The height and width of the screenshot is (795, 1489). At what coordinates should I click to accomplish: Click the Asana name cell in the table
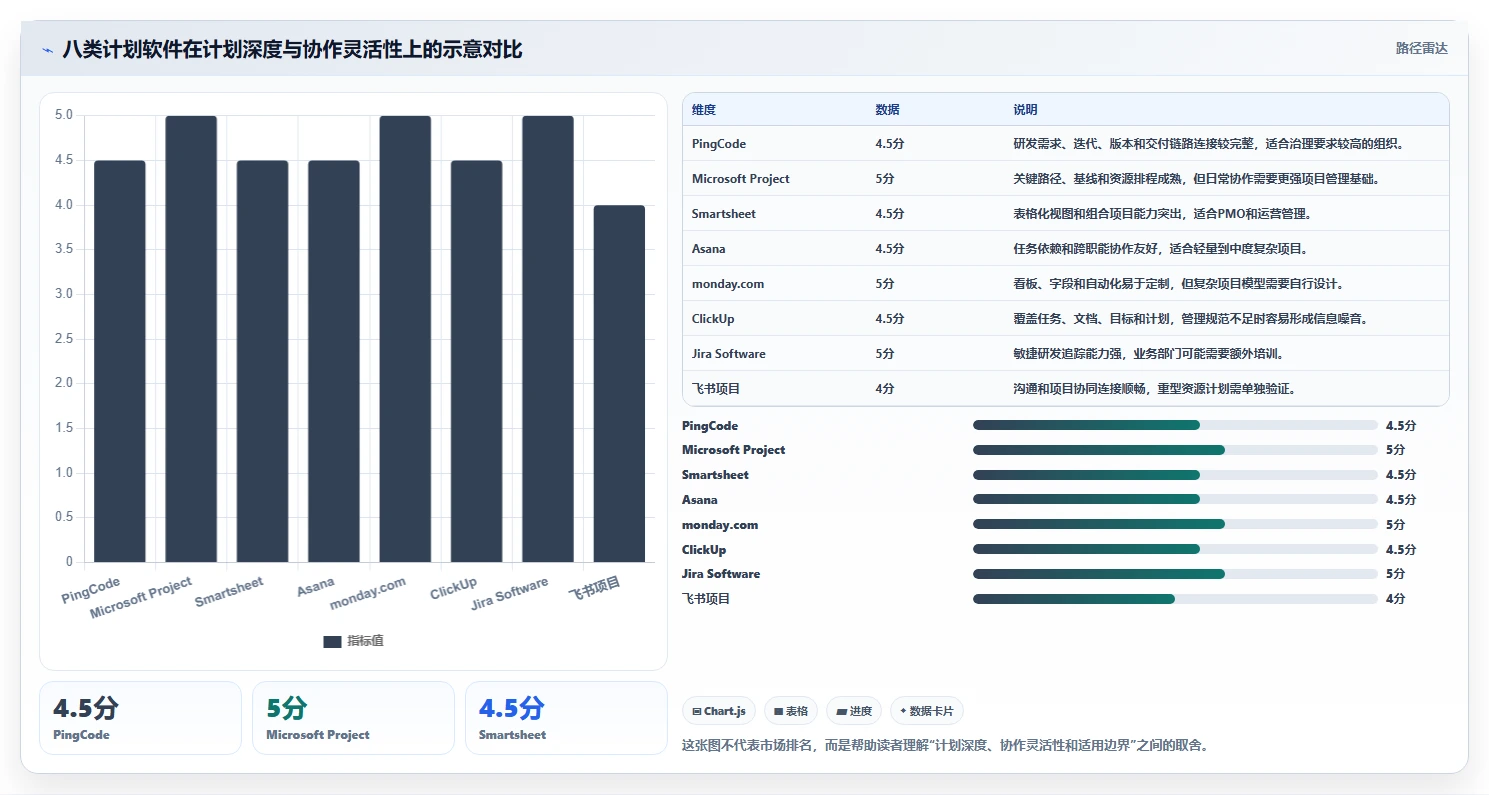tap(709, 249)
